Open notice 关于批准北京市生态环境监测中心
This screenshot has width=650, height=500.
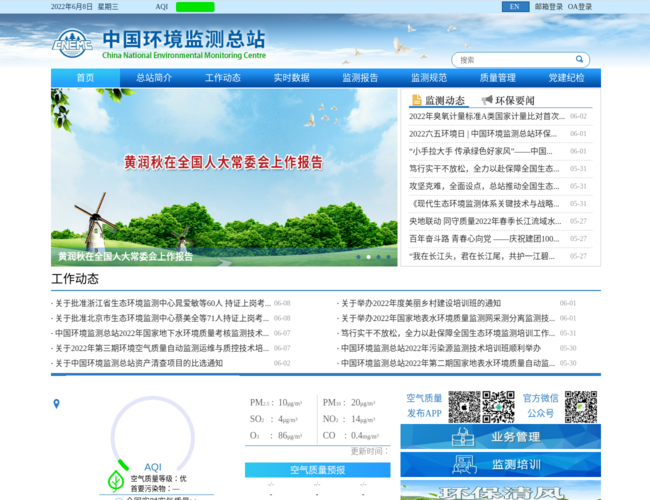(162, 318)
